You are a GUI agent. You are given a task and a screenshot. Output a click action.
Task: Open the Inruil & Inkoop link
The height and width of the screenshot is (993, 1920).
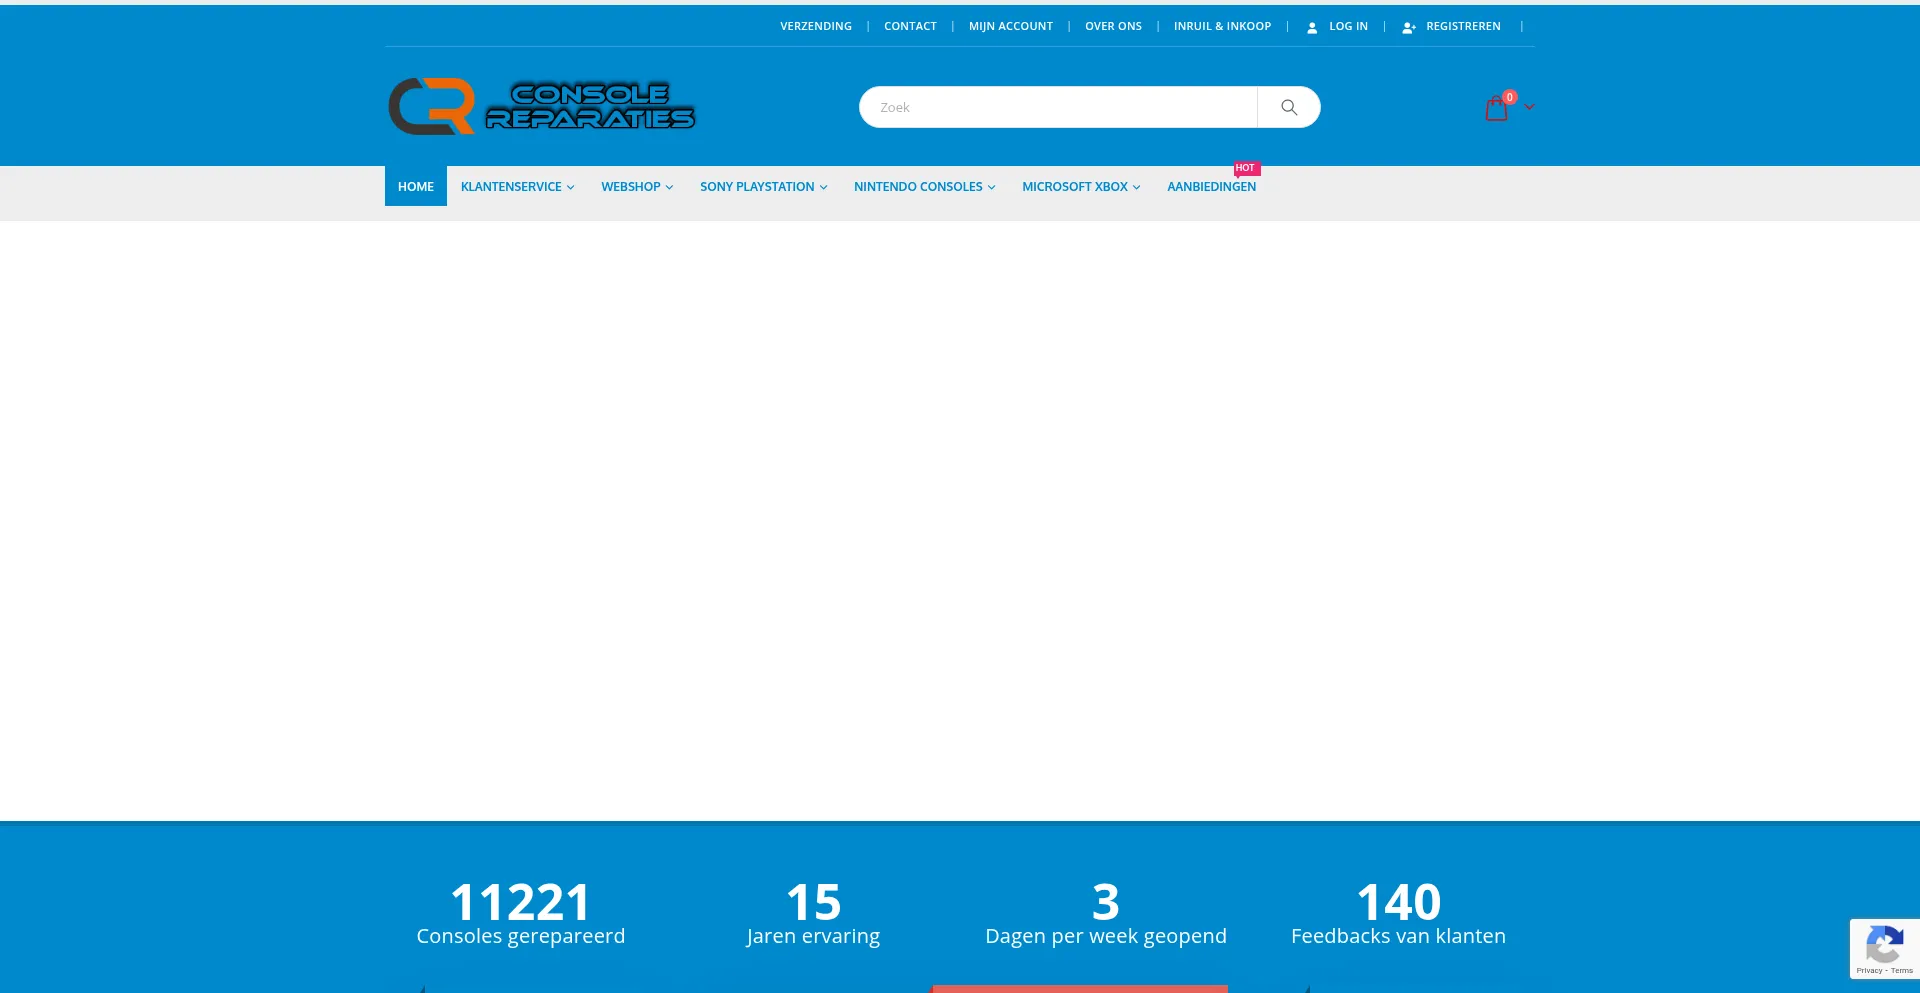click(x=1222, y=26)
